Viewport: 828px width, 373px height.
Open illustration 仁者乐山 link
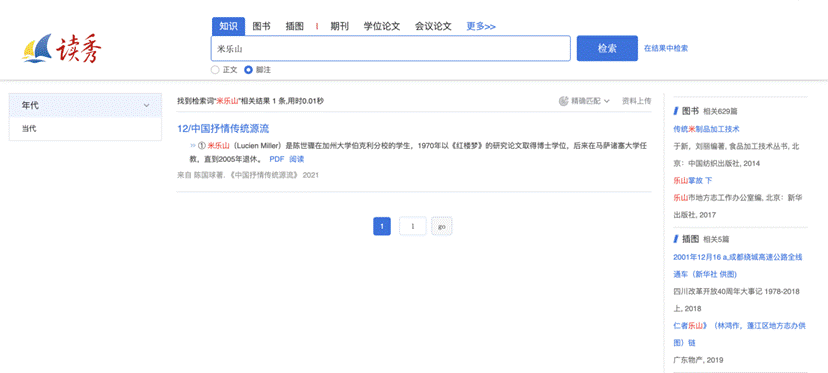pyautogui.click(x=739, y=334)
